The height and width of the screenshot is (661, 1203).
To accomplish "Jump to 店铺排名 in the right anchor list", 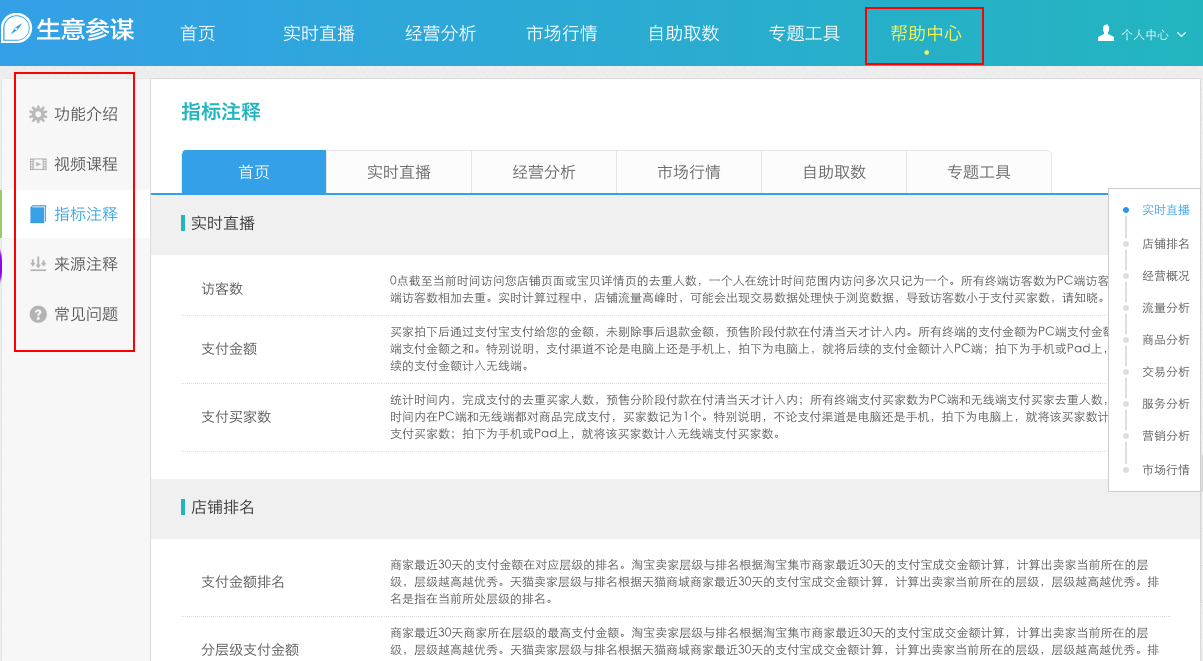I will click(x=1166, y=243).
